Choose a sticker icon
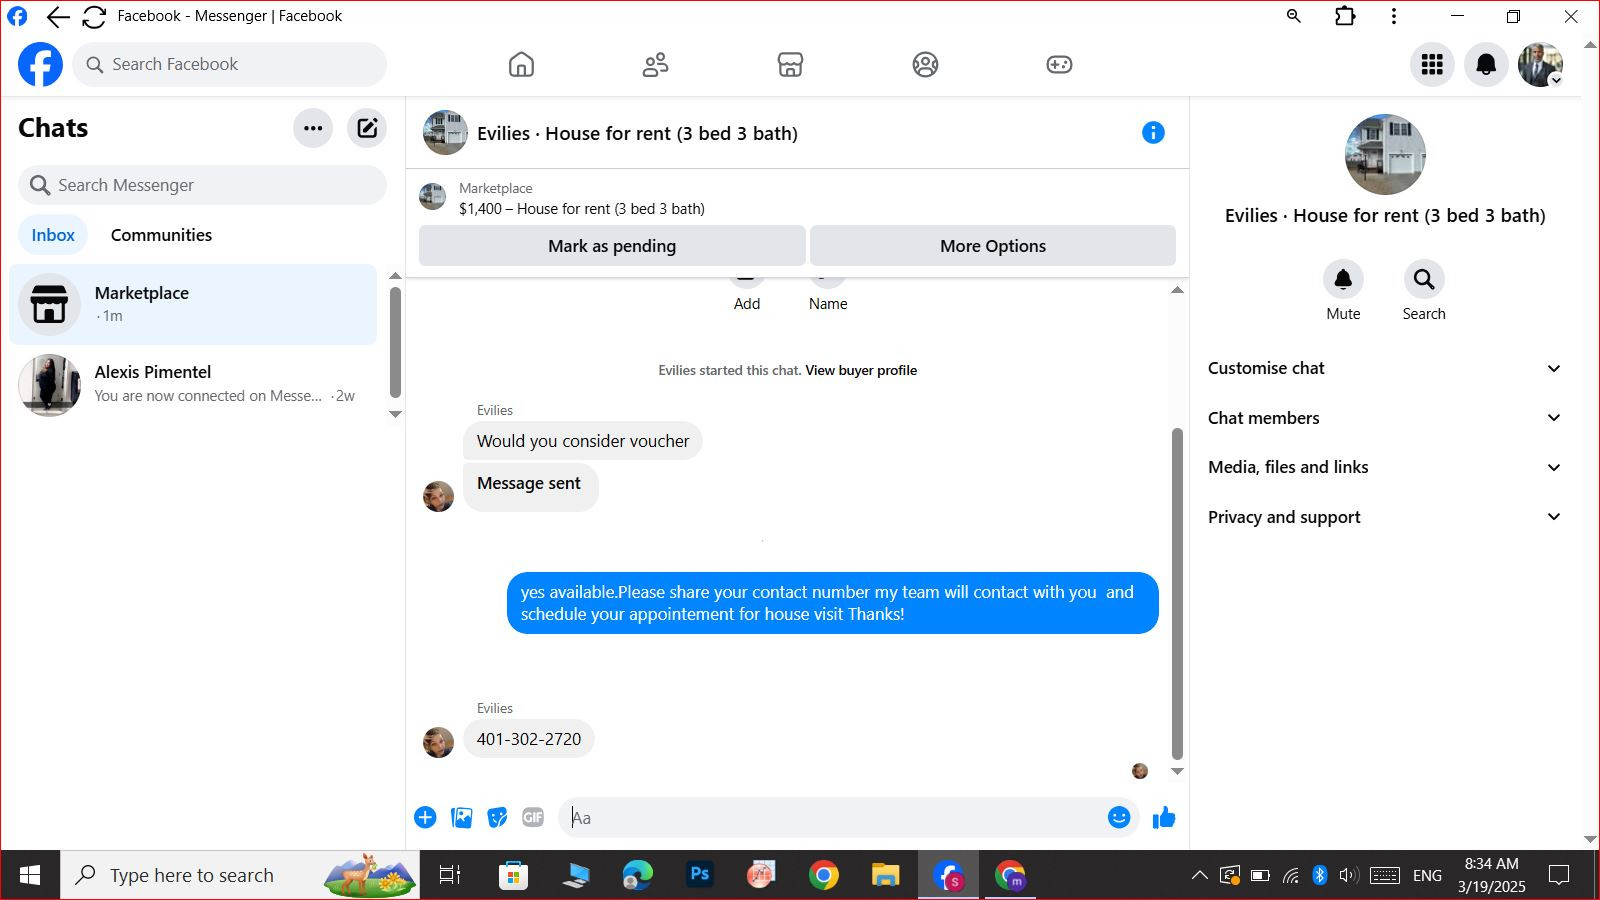1600x900 pixels. (x=497, y=818)
